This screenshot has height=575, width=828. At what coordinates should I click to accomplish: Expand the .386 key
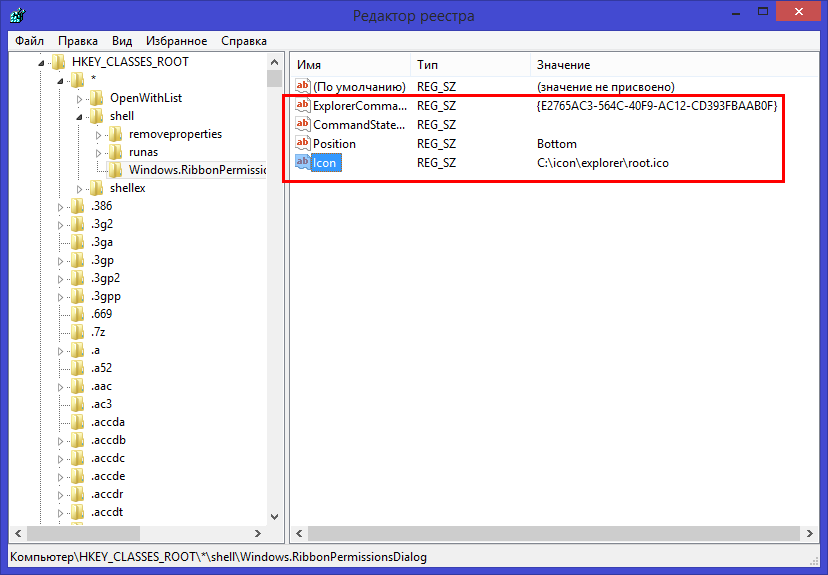[x=60, y=207]
